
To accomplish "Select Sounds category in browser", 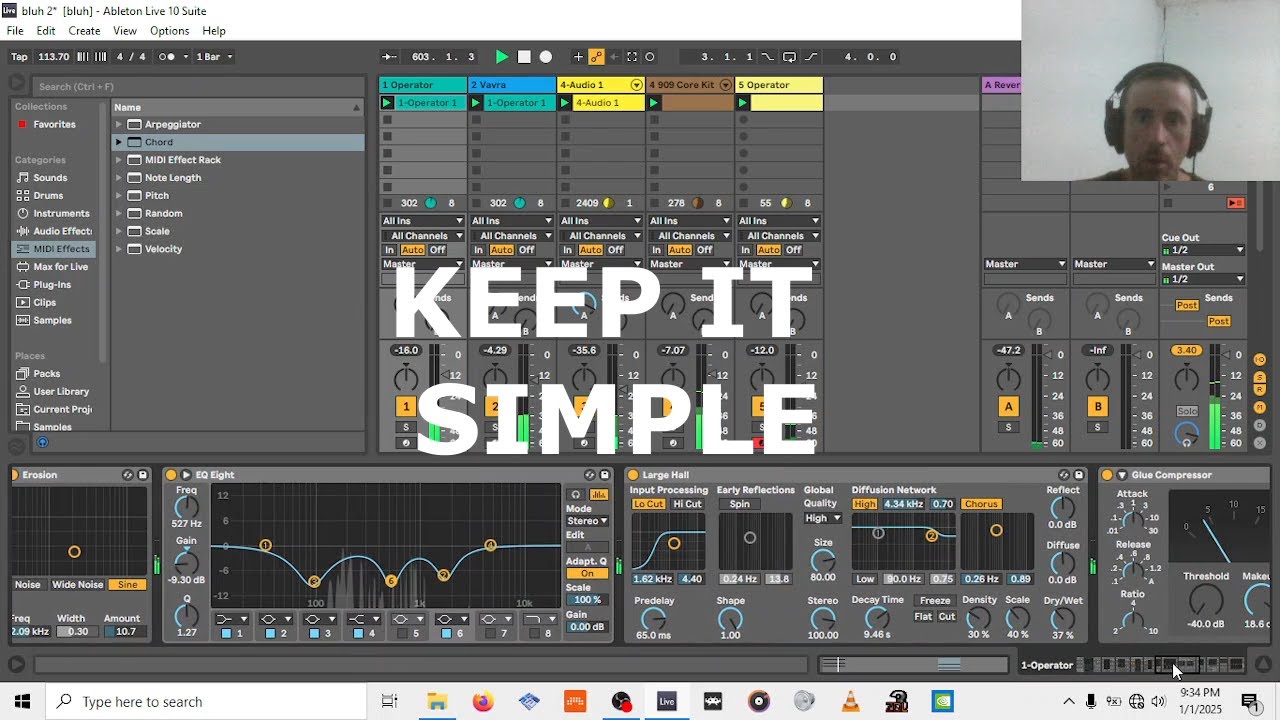I will [50, 178].
